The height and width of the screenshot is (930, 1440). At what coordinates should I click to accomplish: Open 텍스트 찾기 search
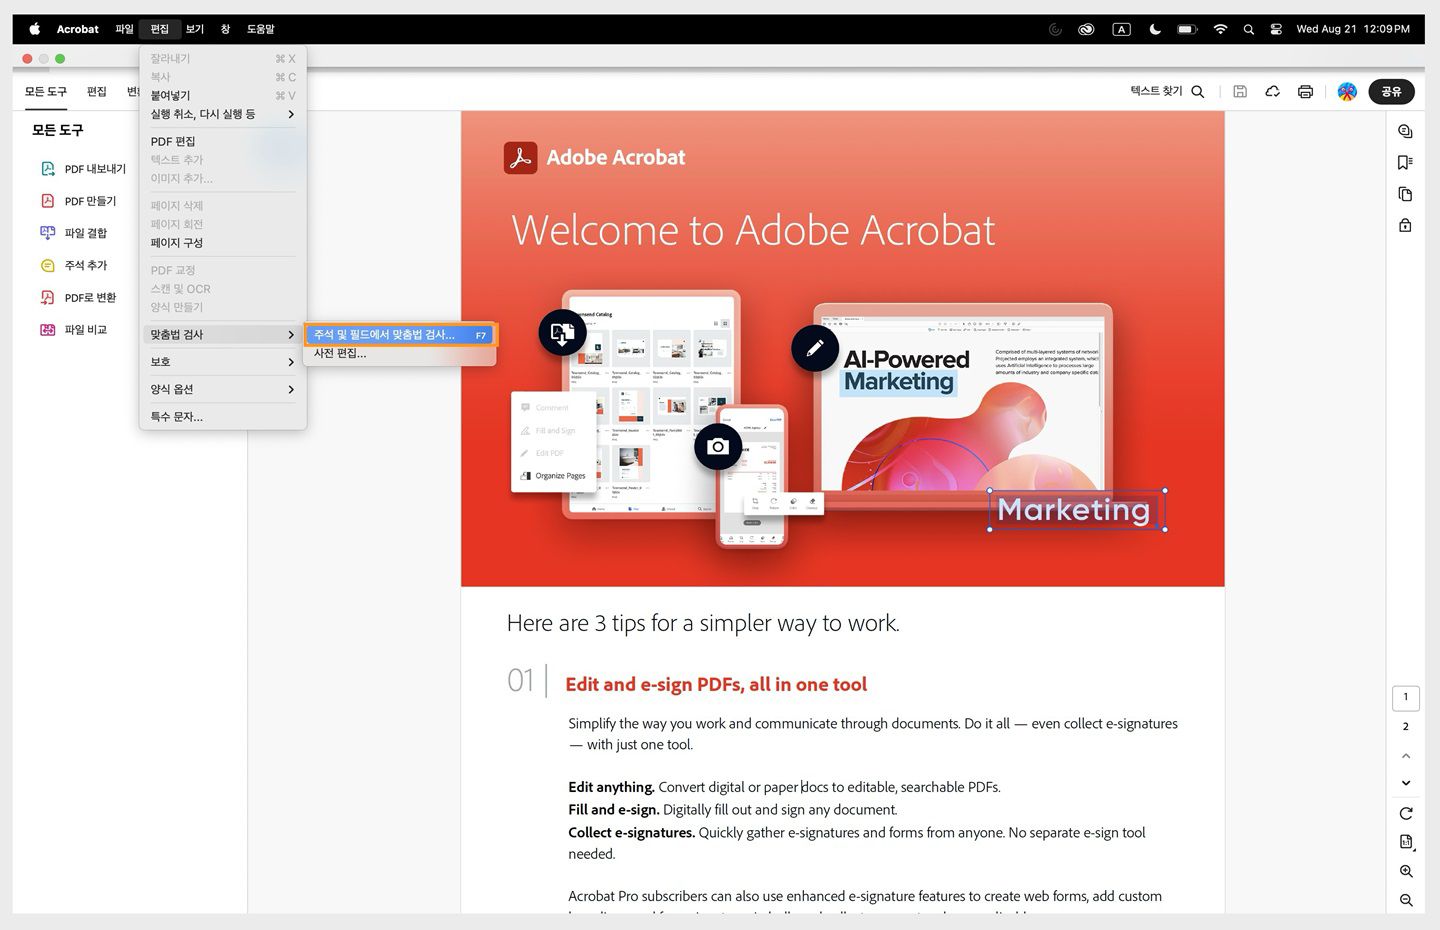click(x=1167, y=91)
